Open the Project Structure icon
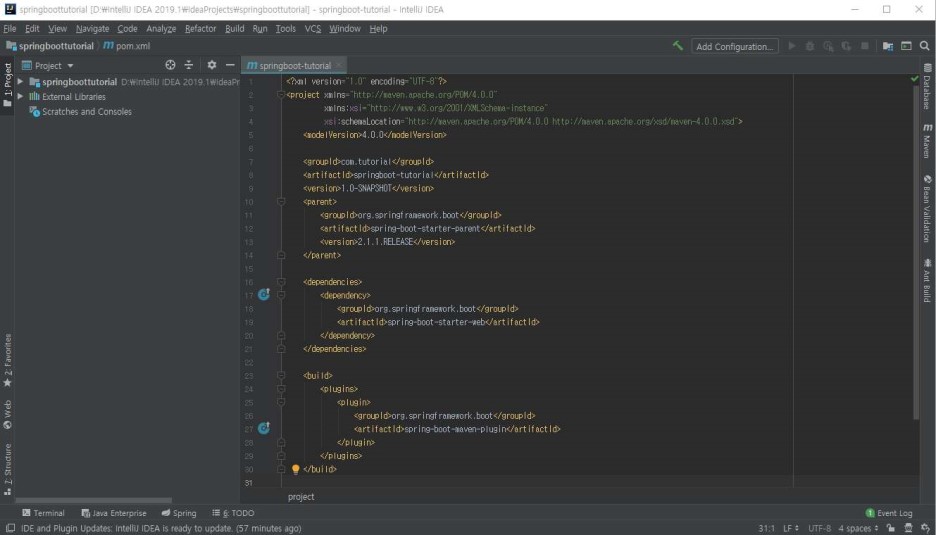This screenshot has height=535, width=936. coord(888,46)
